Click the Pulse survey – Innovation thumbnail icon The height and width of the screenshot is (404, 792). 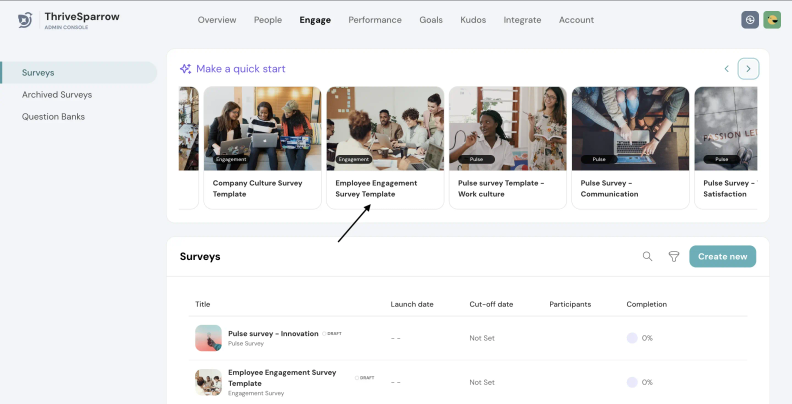208,338
